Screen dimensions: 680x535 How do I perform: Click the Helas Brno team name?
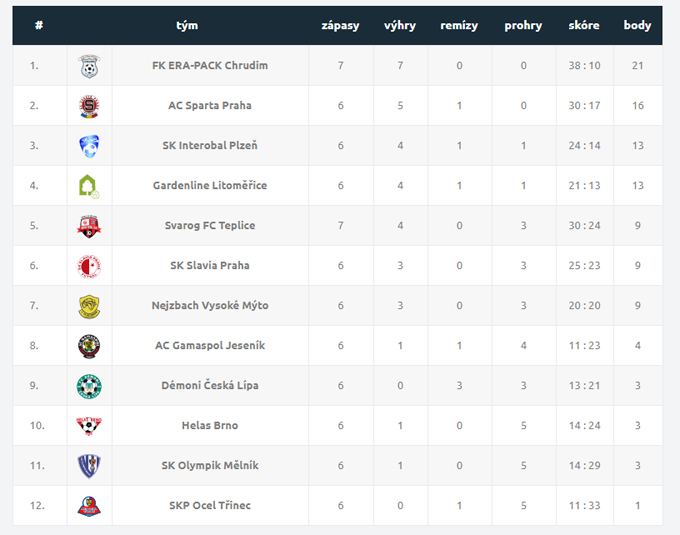click(210, 425)
